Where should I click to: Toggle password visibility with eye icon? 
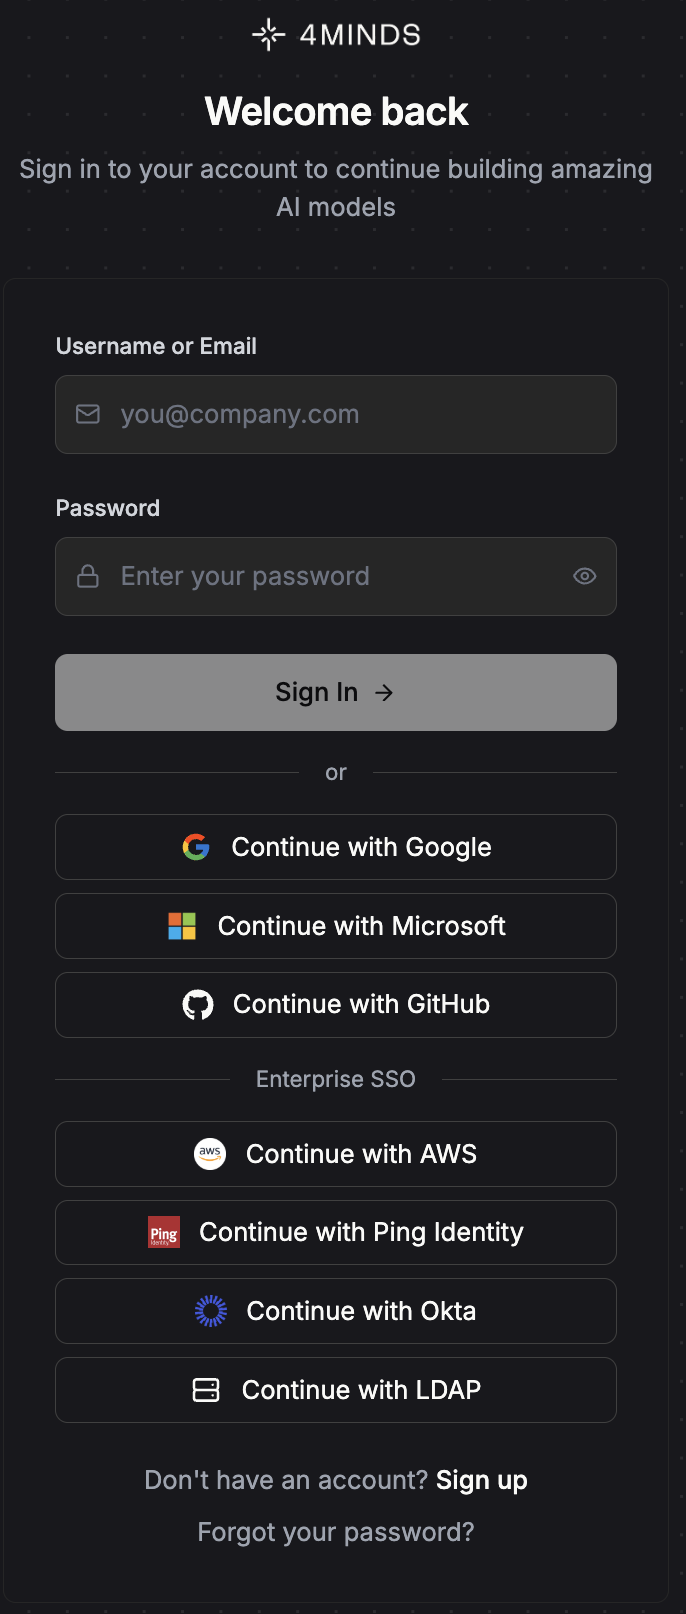[x=584, y=576]
